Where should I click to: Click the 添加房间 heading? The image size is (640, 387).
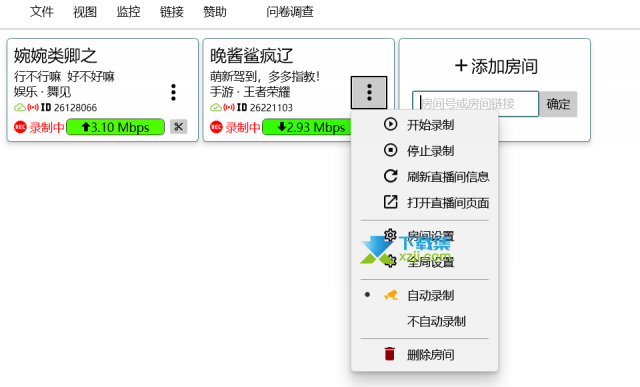pyautogui.click(x=496, y=66)
